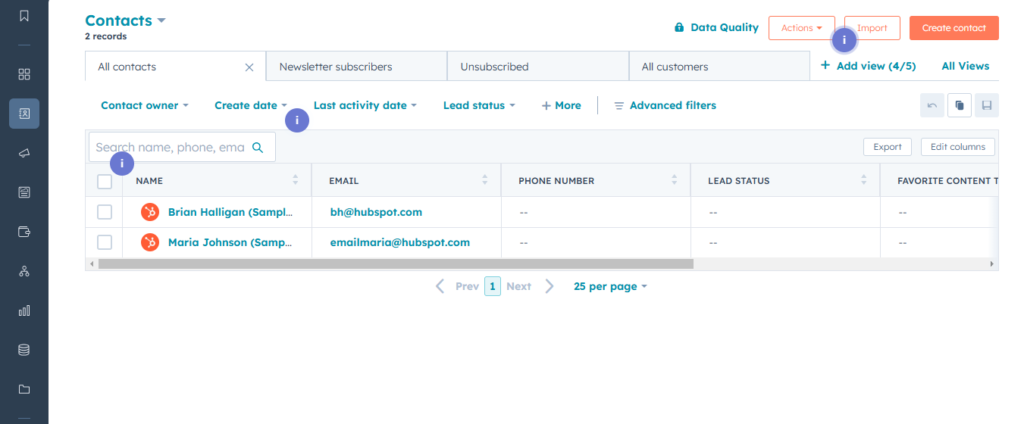
Task: Click the Import button
Action: pos(872,28)
